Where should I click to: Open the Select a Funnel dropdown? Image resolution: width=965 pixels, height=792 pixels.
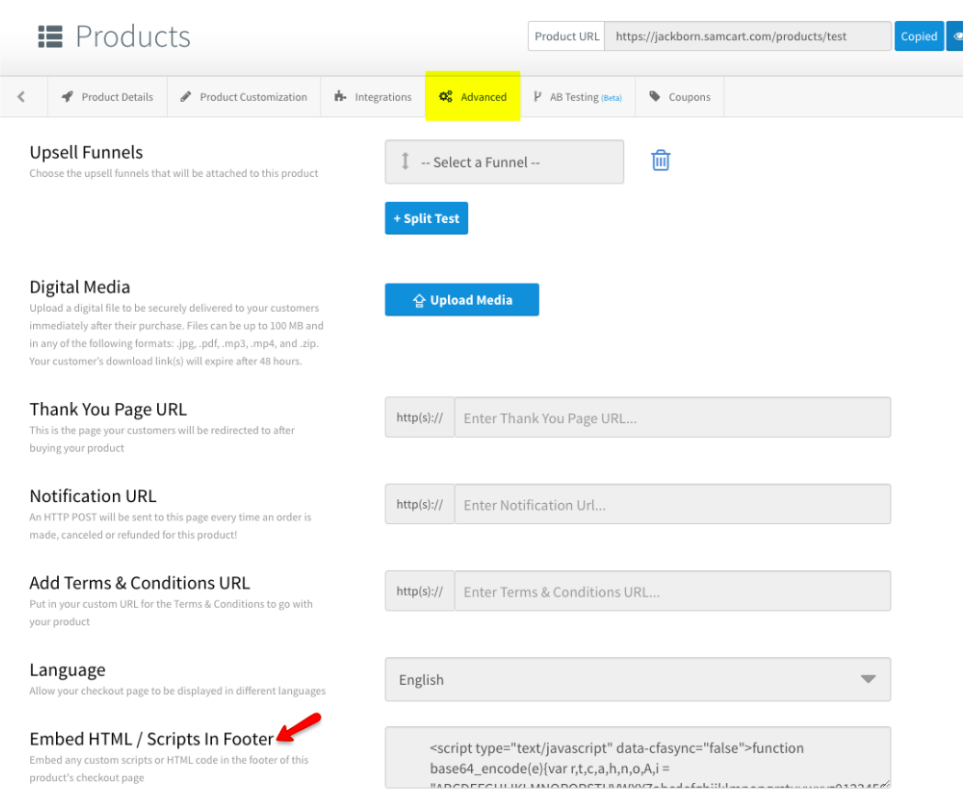pos(504,162)
